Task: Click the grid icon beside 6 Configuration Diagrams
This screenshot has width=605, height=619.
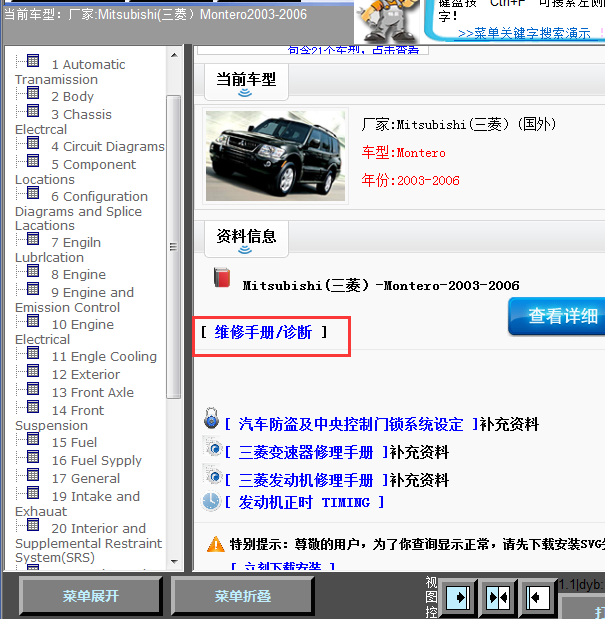Action: (x=33, y=193)
